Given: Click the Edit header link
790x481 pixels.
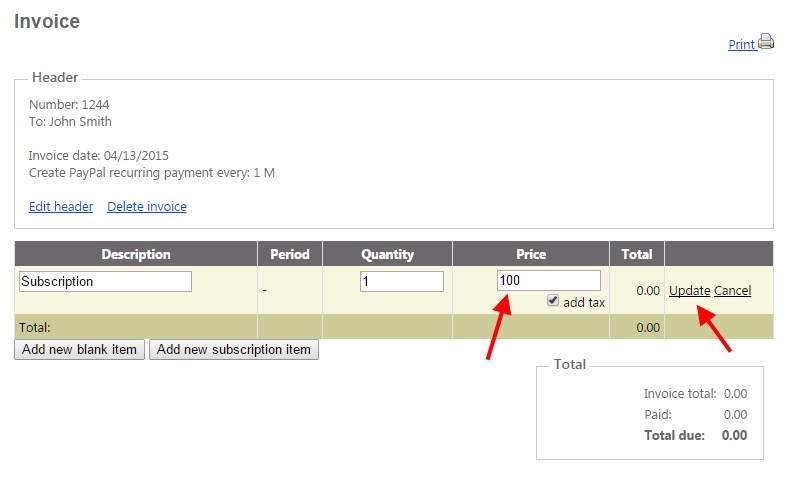Looking at the screenshot, I should tap(61, 207).
